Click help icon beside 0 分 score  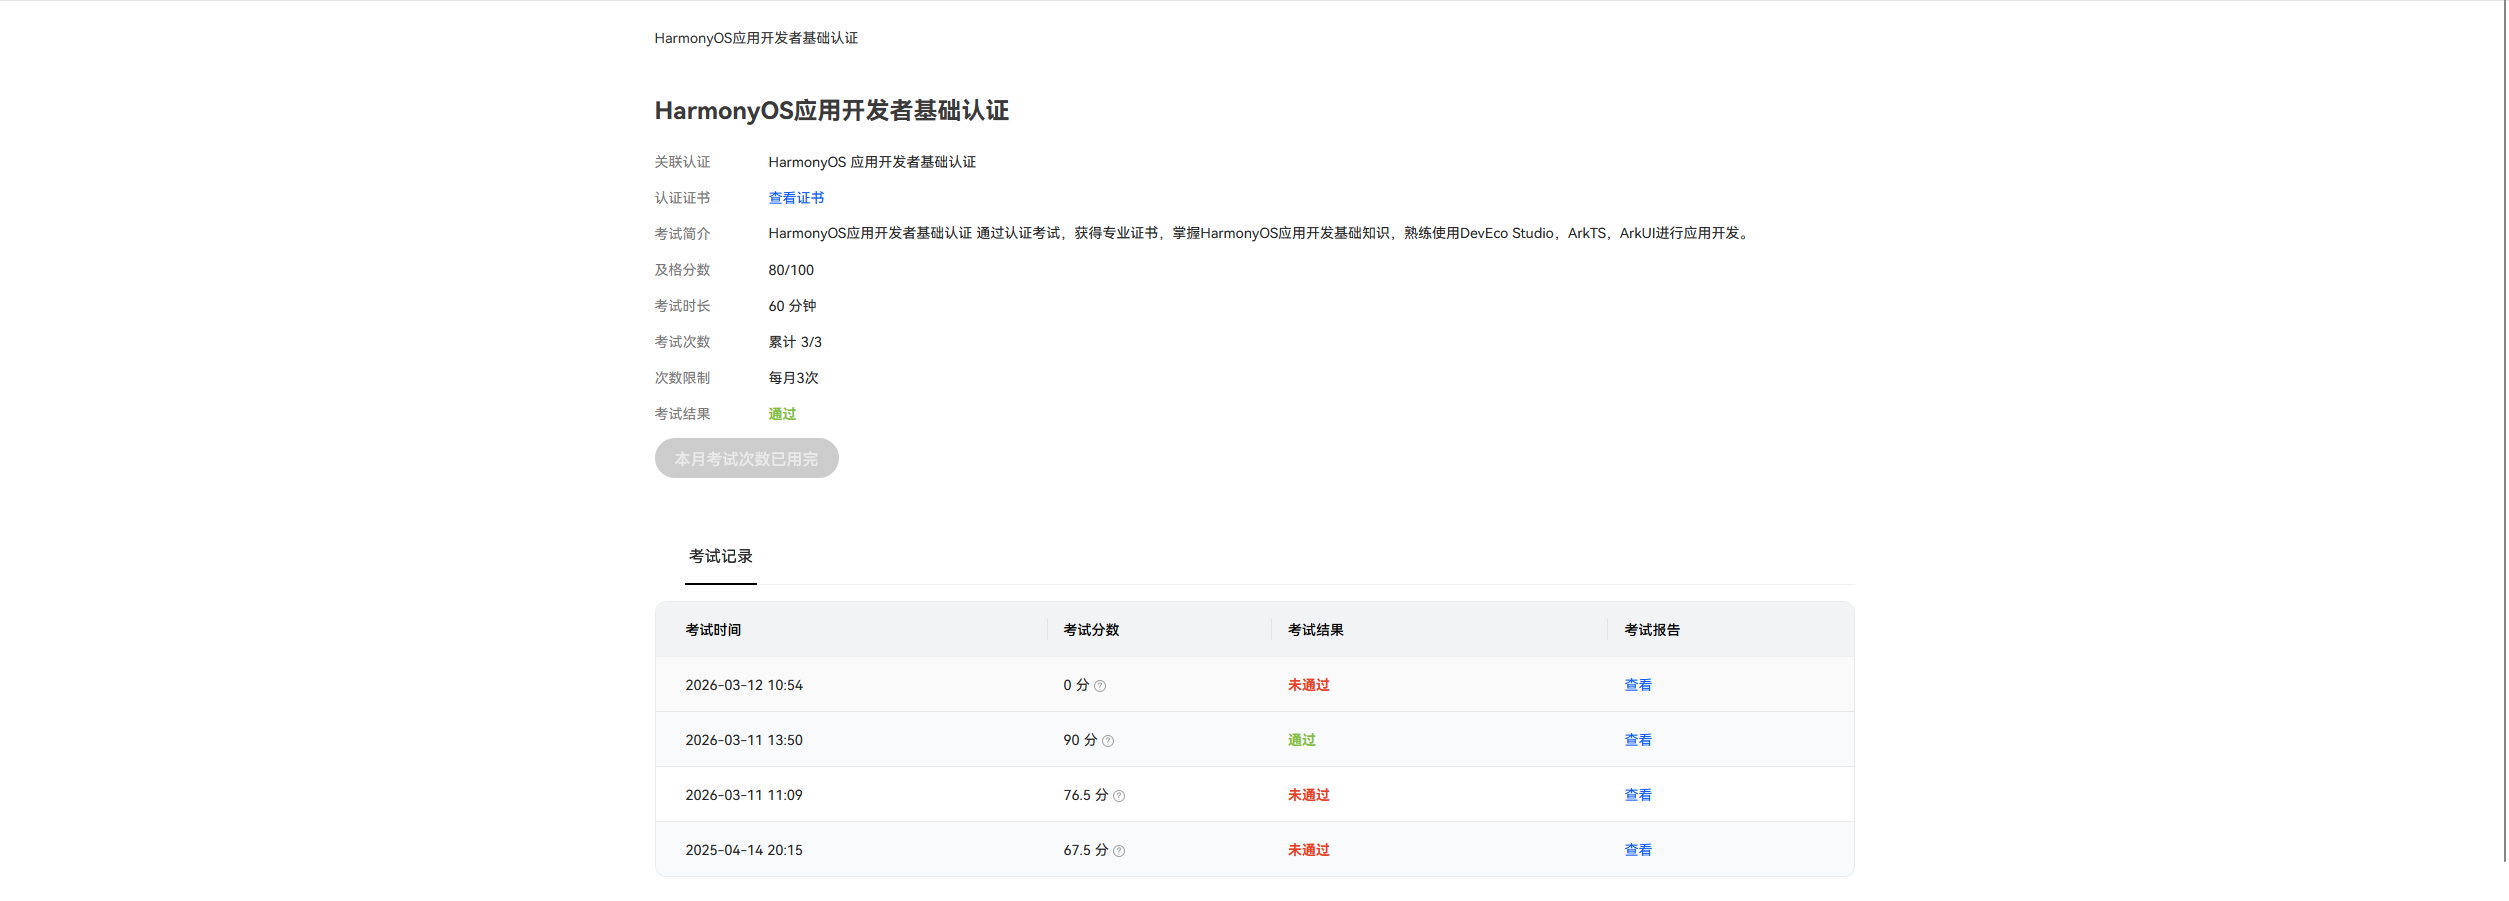point(1100,686)
